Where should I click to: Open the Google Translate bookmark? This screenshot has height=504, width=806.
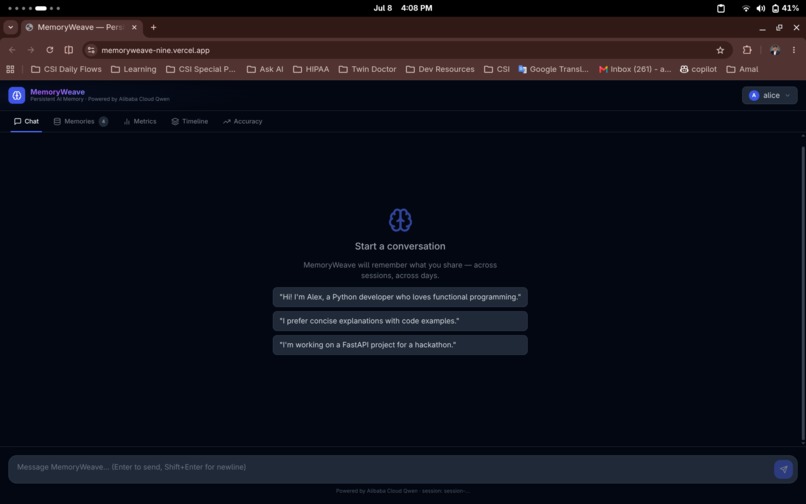point(554,69)
